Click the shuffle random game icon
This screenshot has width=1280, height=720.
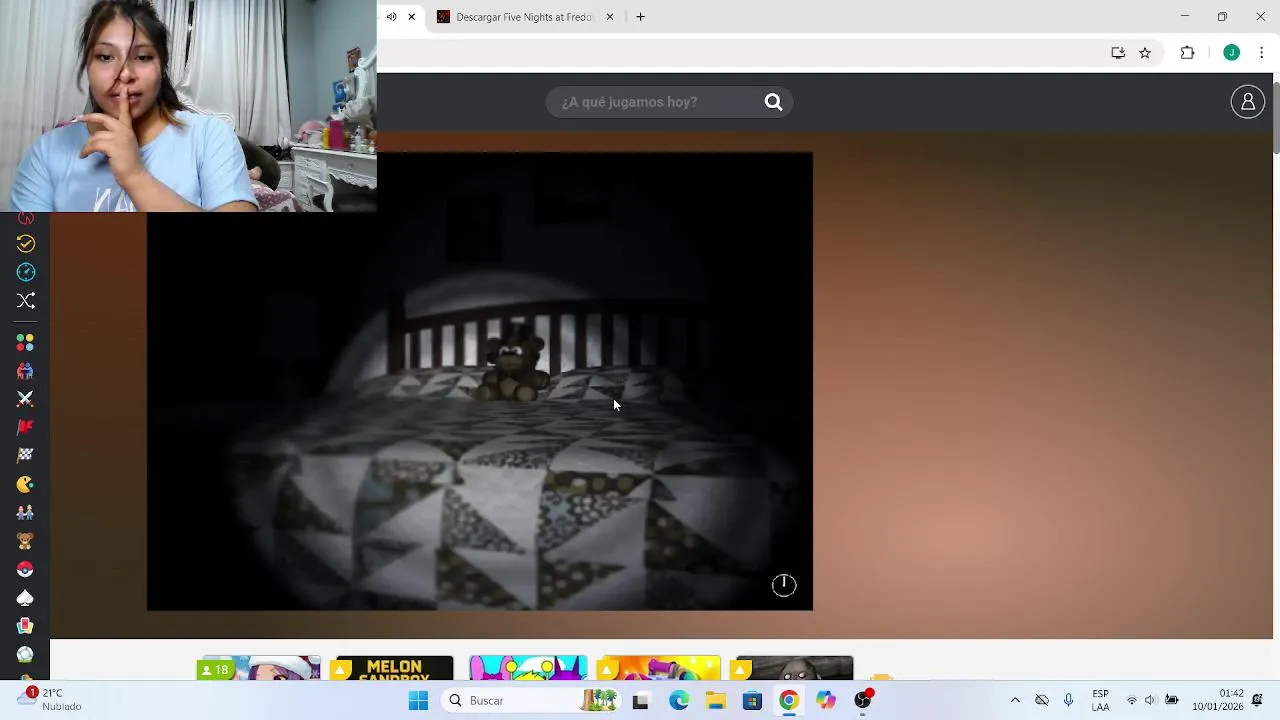pyautogui.click(x=26, y=300)
